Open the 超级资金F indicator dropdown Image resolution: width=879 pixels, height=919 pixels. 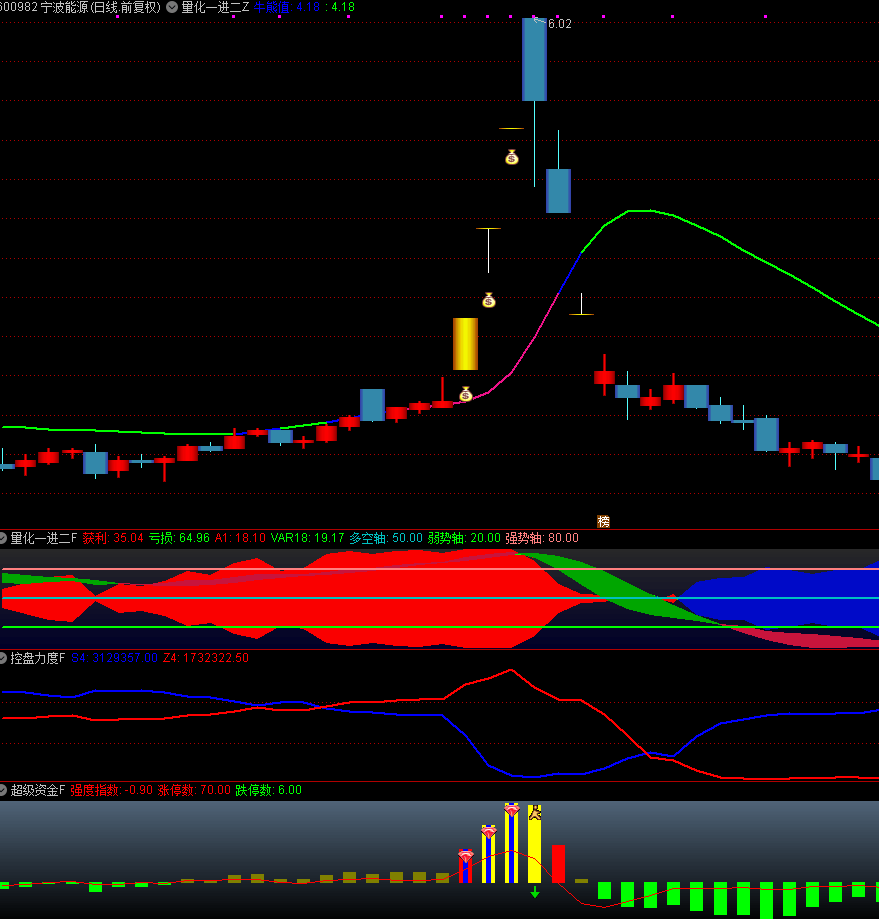pos(4,790)
